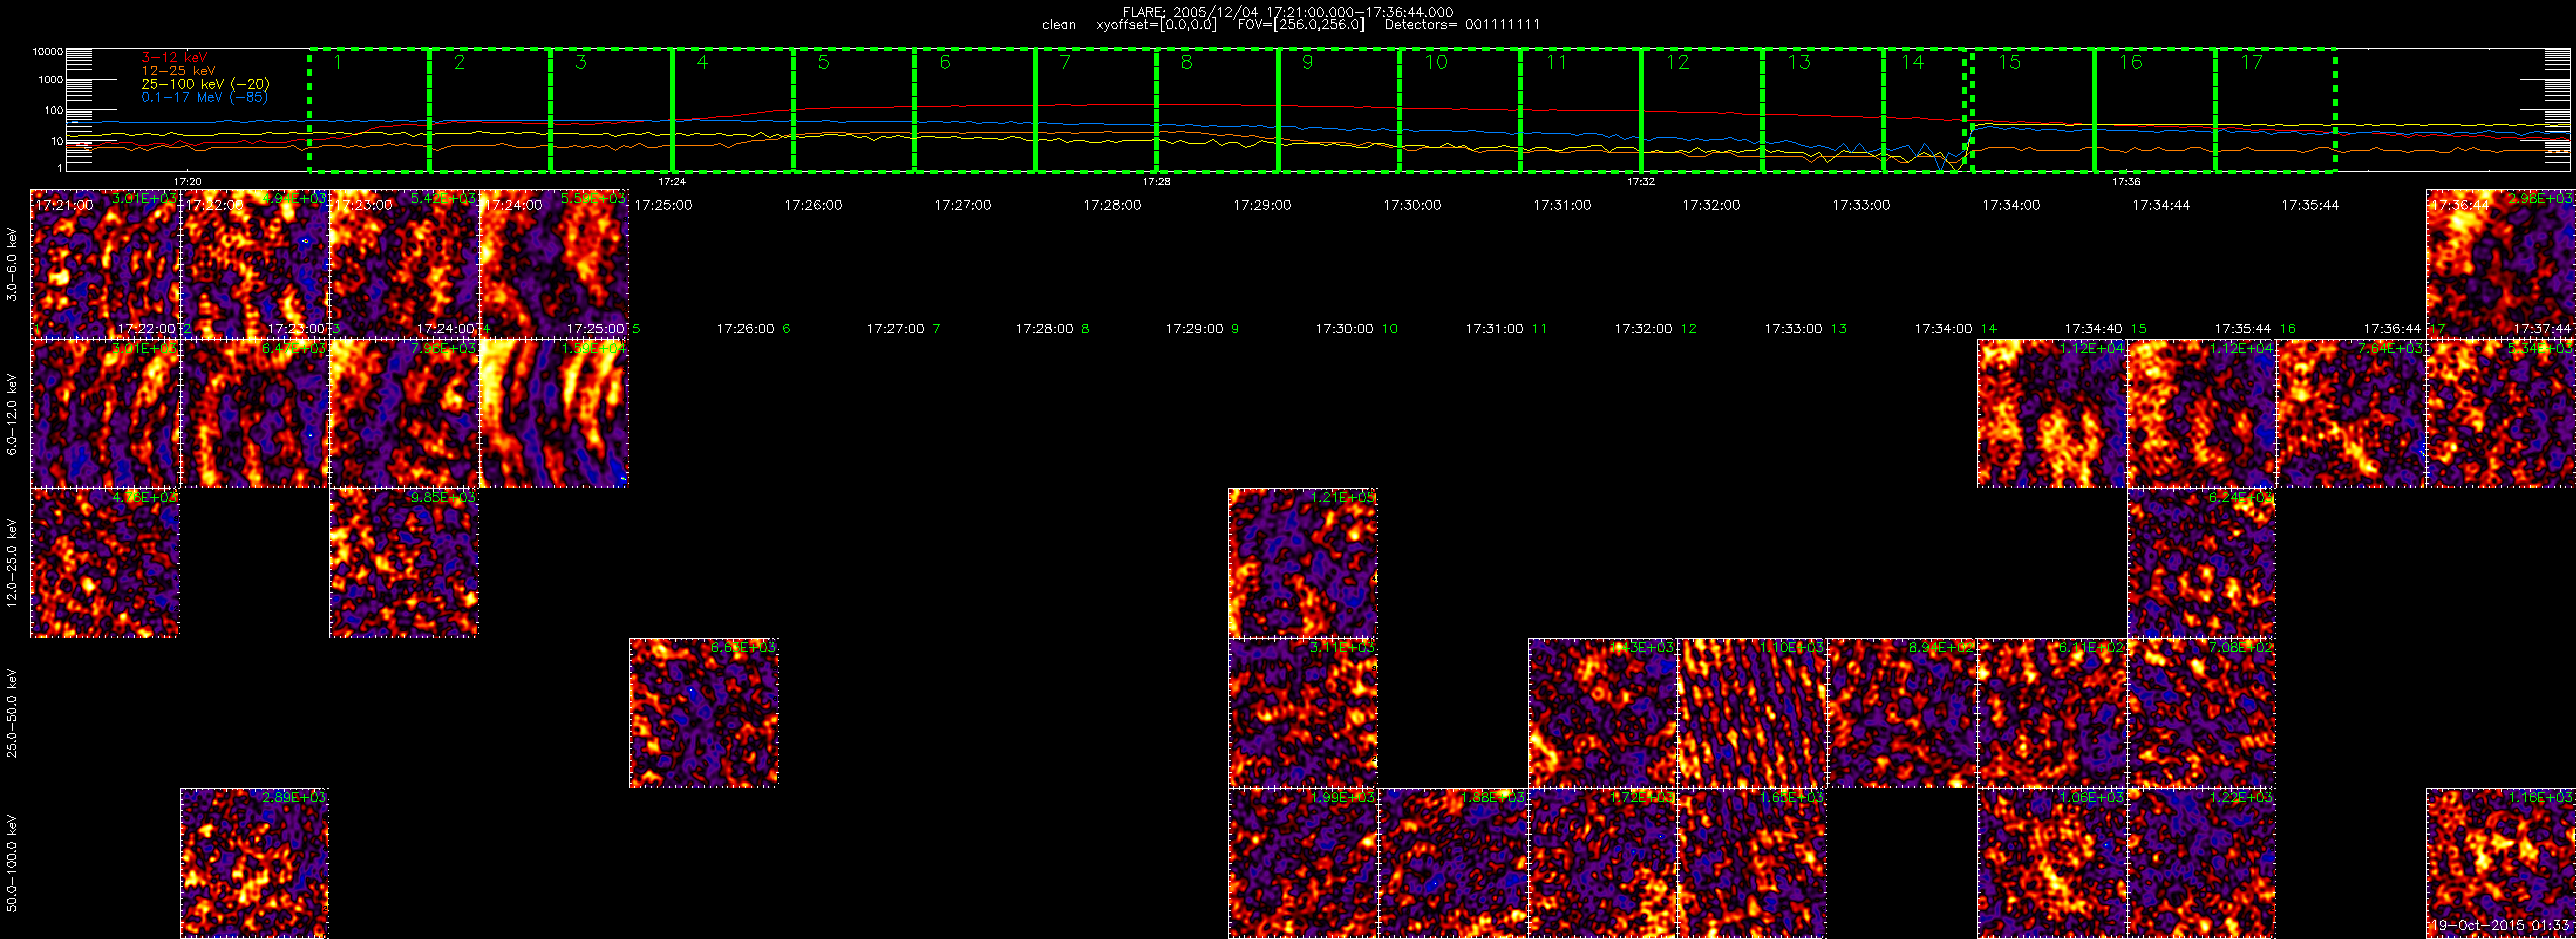Open the 3.0-6.0 keV image at 17:22:00
Image resolution: width=2576 pixels, height=939 pixels.
click(255, 264)
